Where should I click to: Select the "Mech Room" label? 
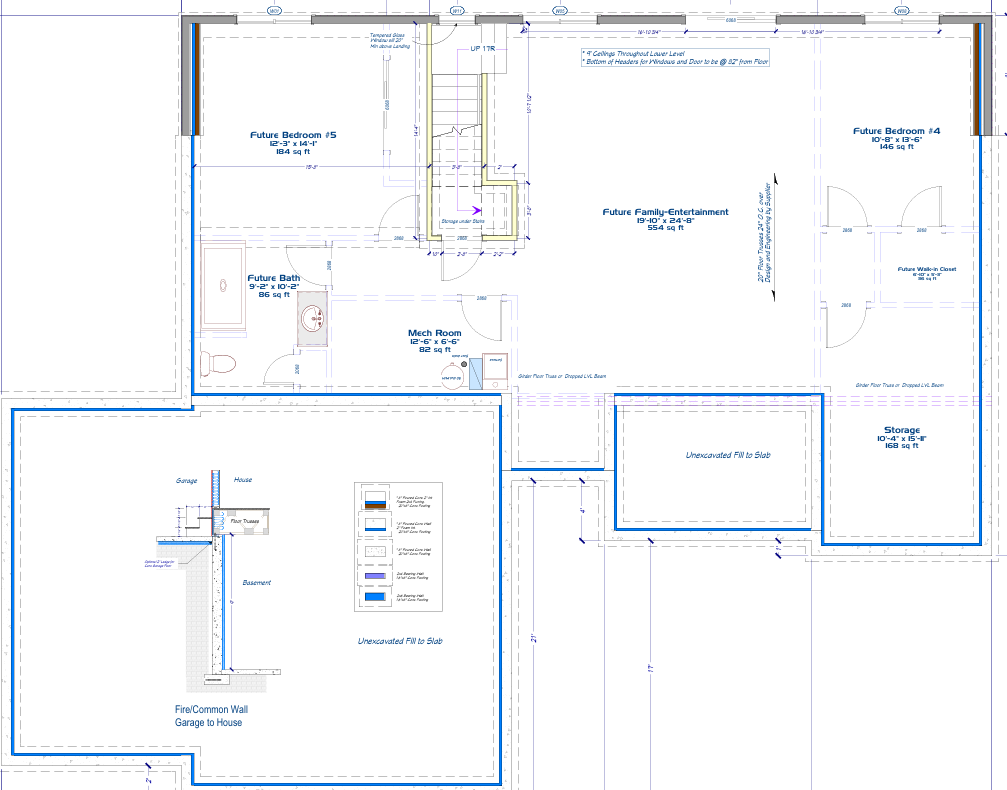click(435, 333)
